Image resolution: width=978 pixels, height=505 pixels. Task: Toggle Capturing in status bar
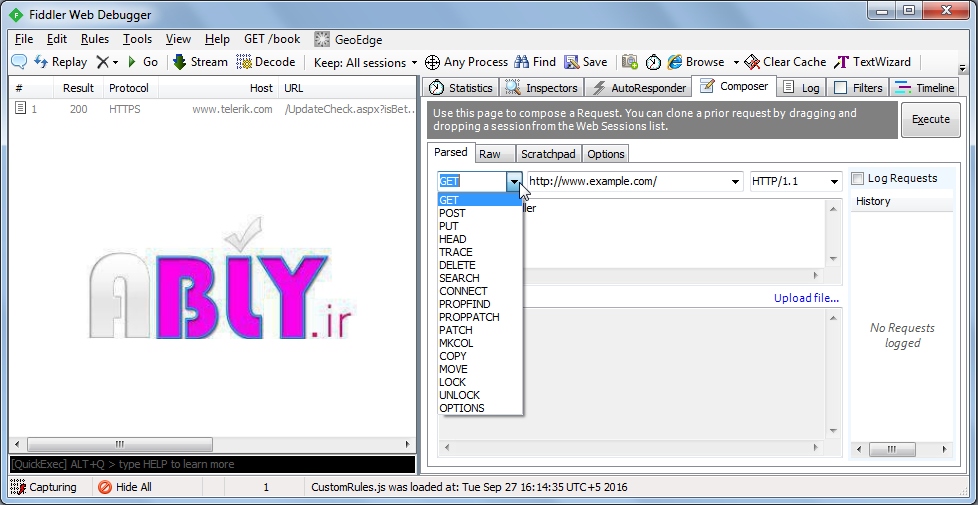[44, 488]
